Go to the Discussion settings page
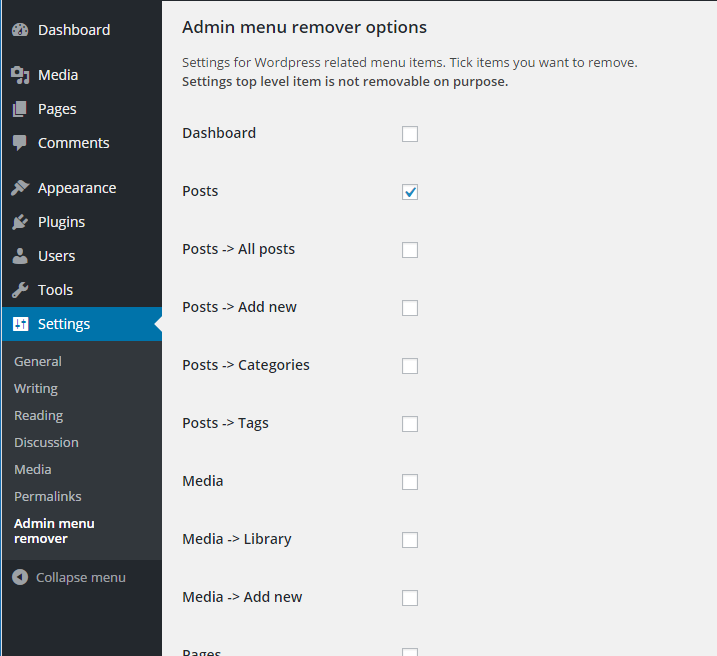Viewport: 717px width, 656px height. pos(46,443)
